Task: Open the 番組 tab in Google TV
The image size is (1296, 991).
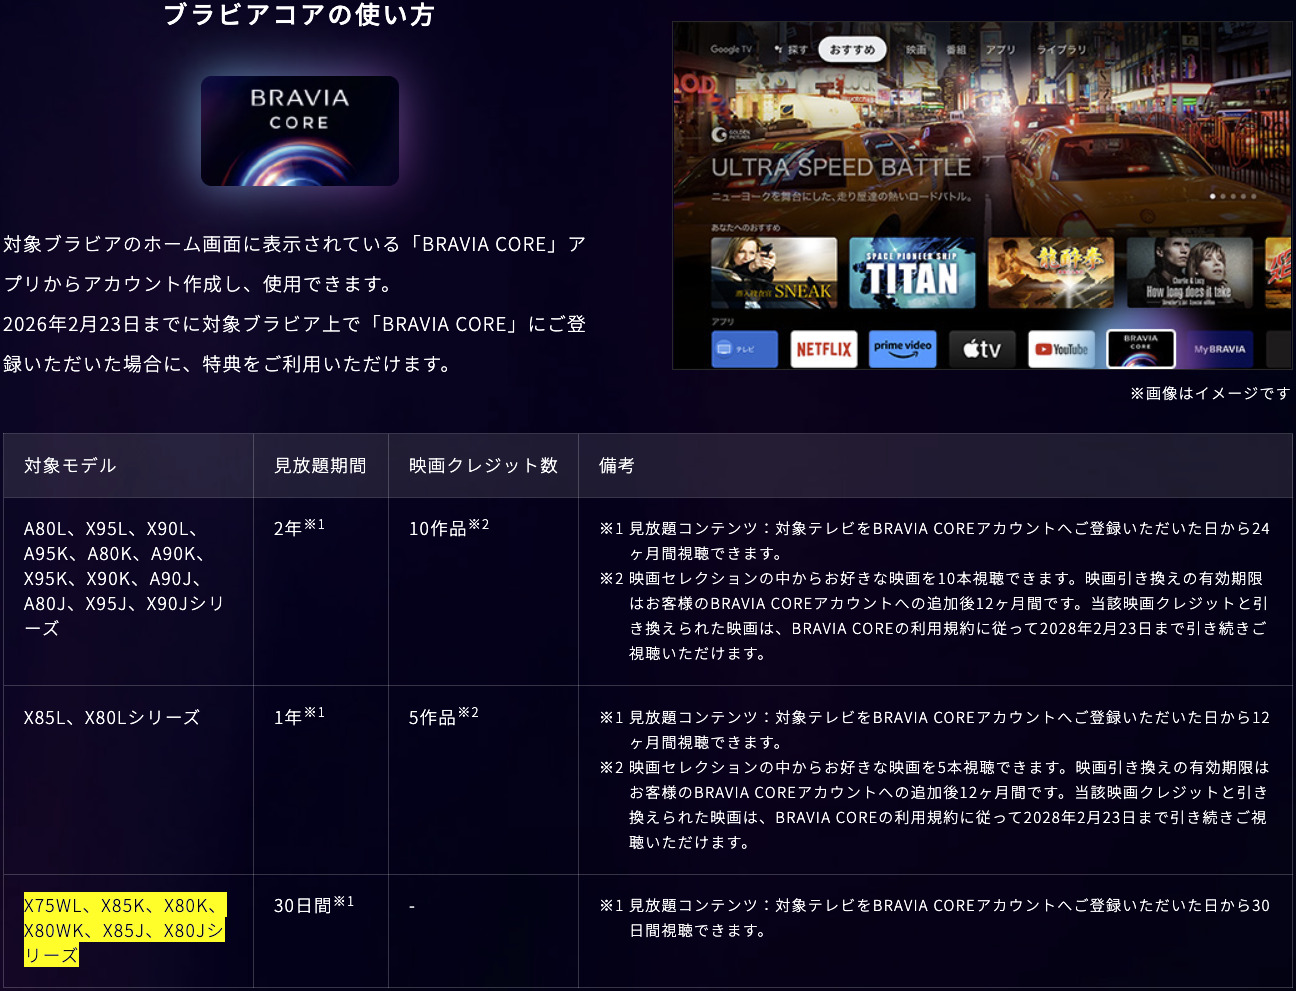Action: [x=956, y=49]
